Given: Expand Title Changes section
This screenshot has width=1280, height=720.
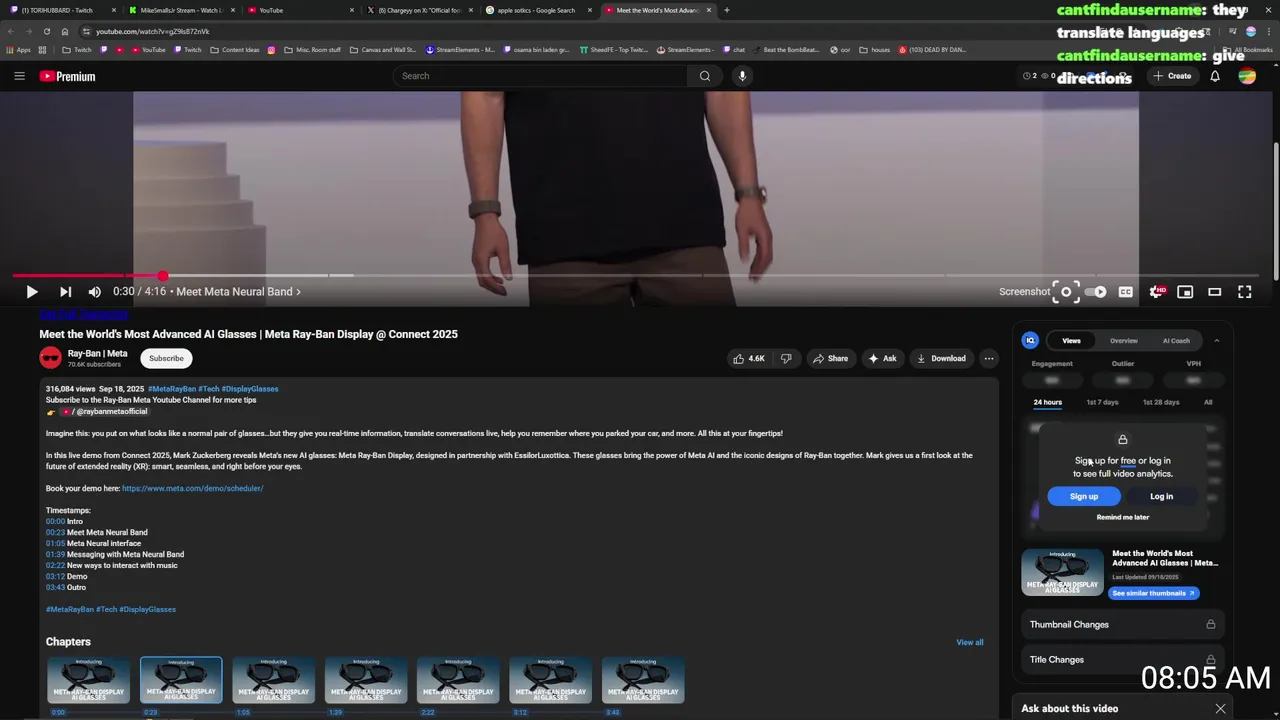Looking at the screenshot, I should tap(1122, 659).
